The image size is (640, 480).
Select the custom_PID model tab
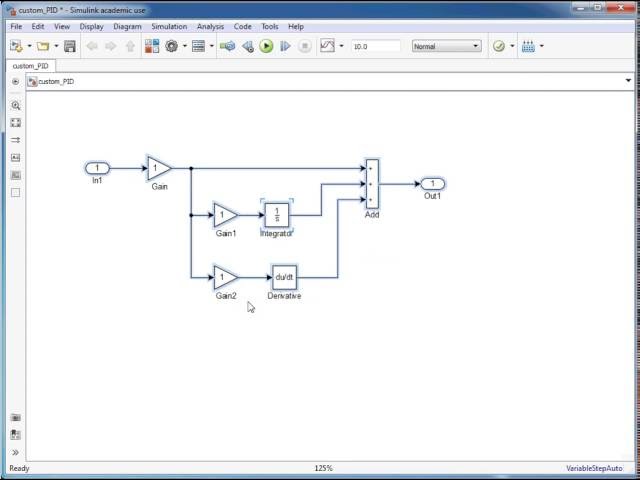point(31,66)
